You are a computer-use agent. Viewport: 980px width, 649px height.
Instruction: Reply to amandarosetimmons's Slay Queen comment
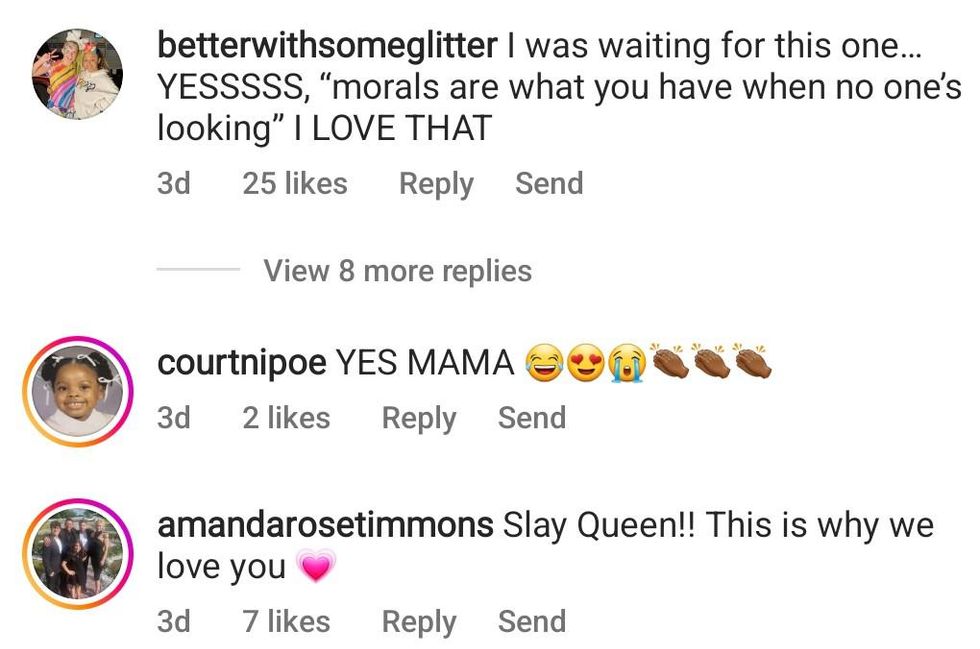419,622
